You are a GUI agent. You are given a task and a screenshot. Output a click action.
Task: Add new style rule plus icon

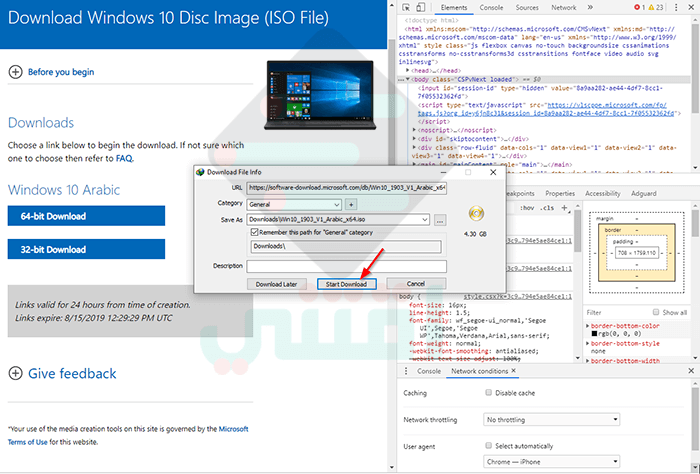[564, 208]
